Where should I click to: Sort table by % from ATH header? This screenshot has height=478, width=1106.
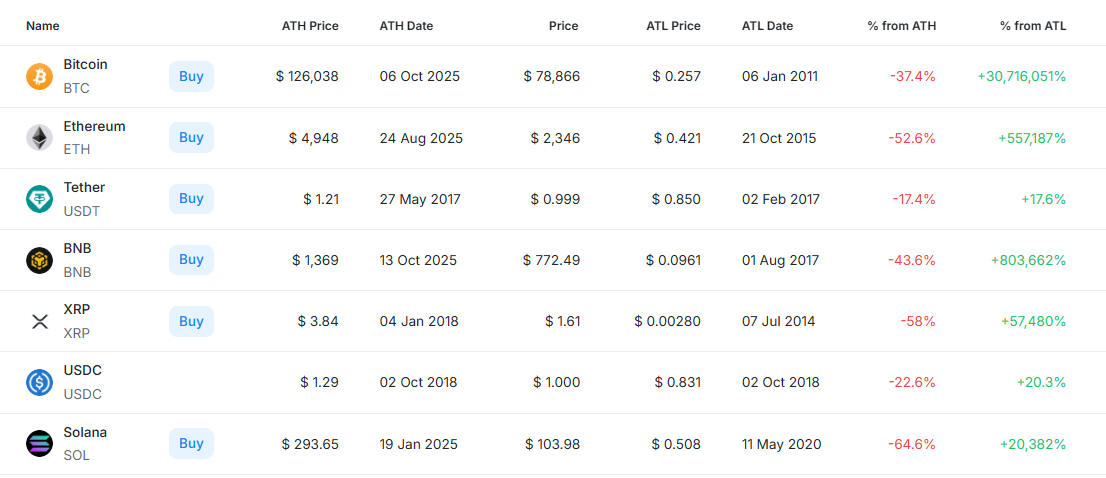click(x=901, y=26)
